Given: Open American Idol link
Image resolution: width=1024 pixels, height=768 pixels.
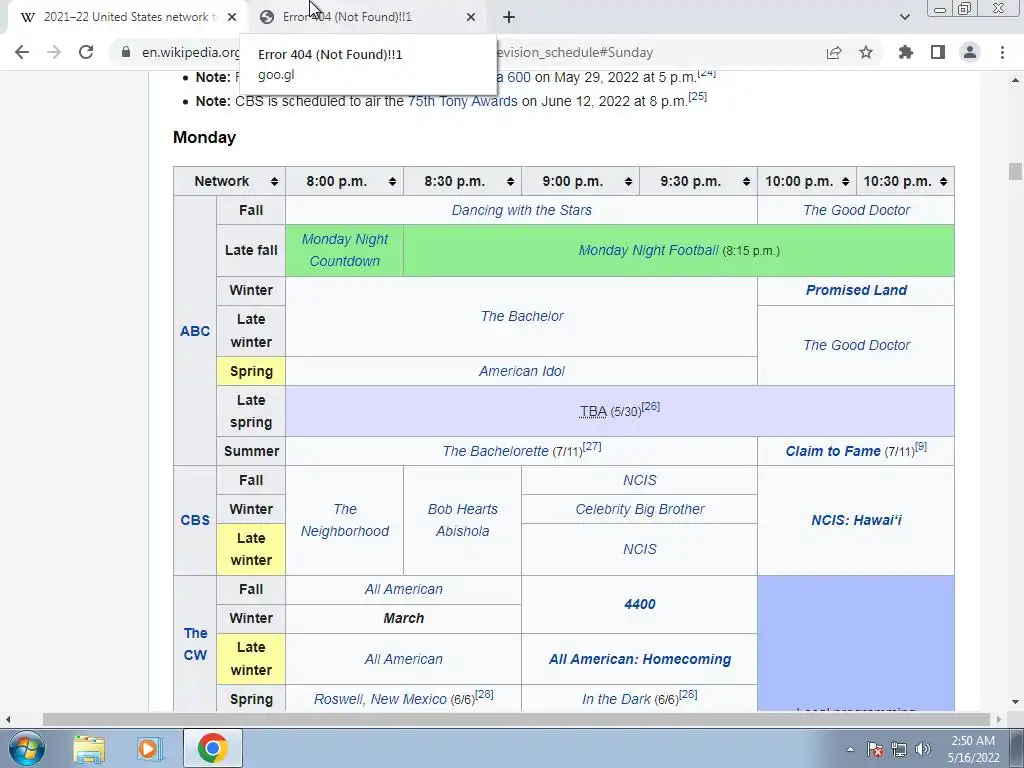Looking at the screenshot, I should [x=522, y=371].
